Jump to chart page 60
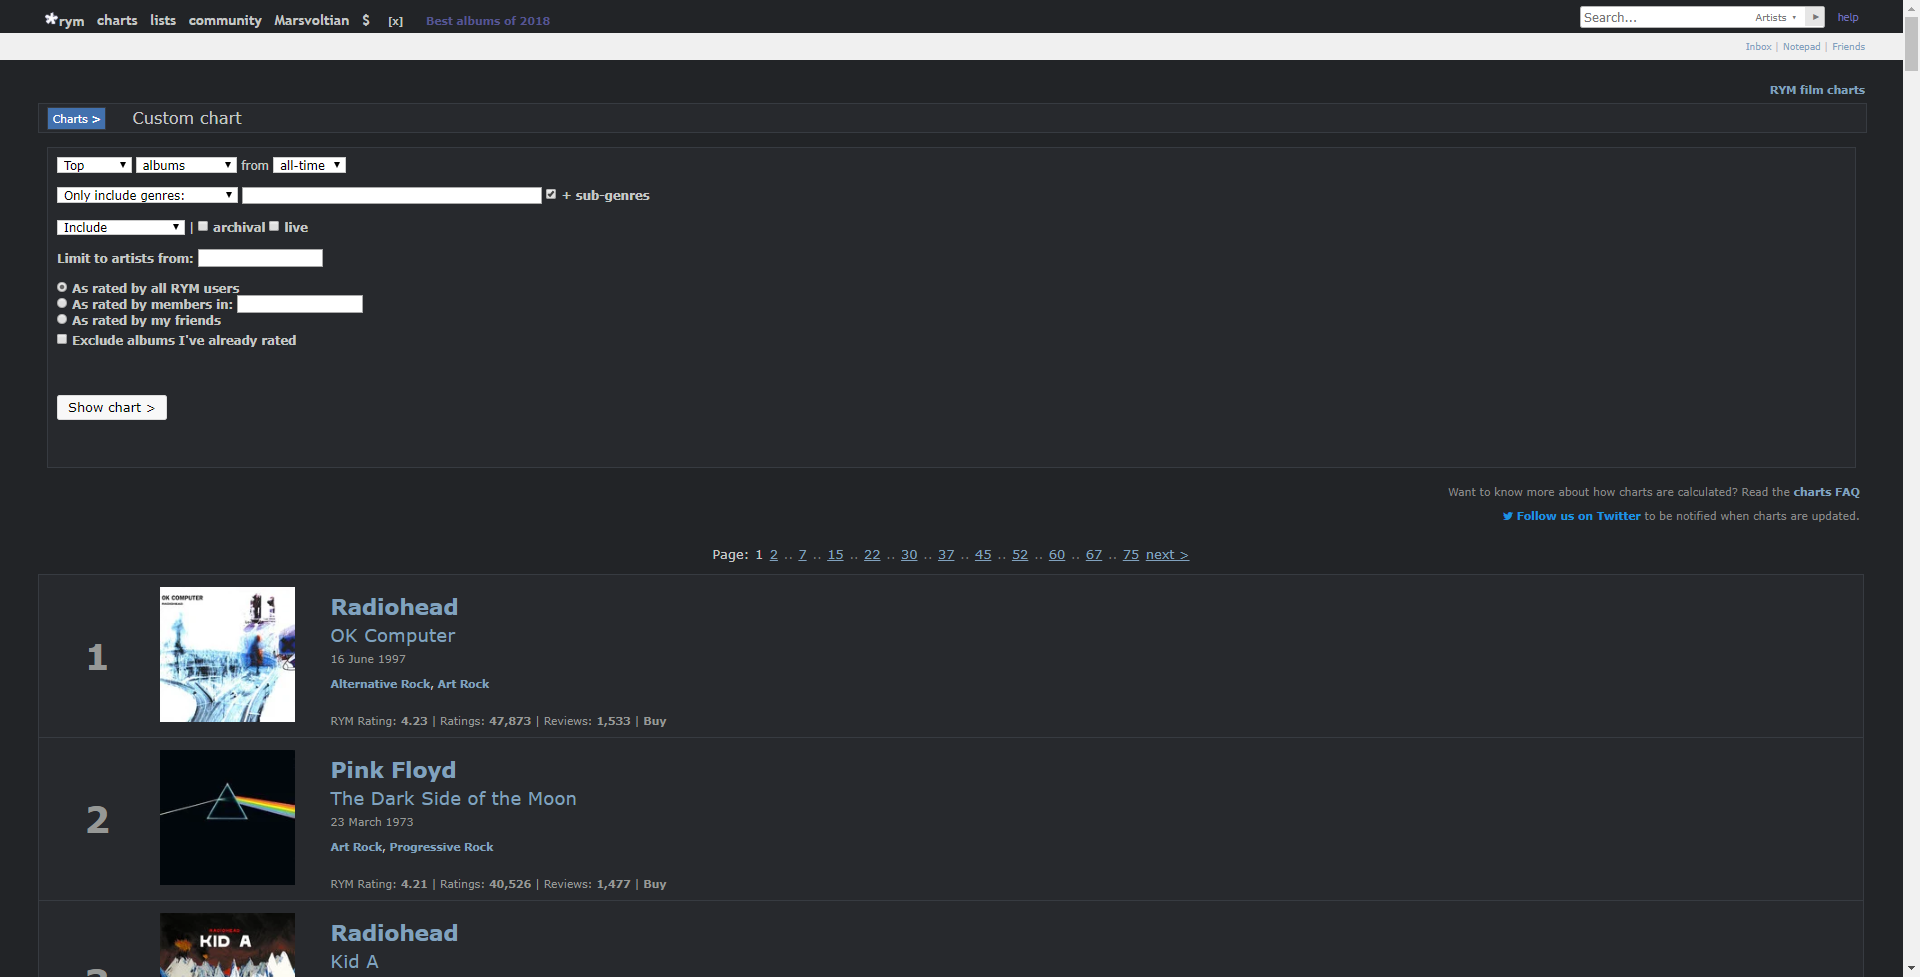Screen dimensions: 1920x977 point(1057,555)
